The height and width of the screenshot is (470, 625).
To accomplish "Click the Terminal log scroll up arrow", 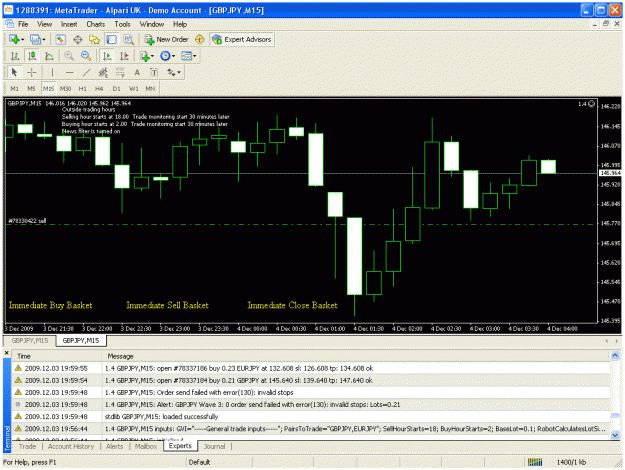I will [x=615, y=355].
